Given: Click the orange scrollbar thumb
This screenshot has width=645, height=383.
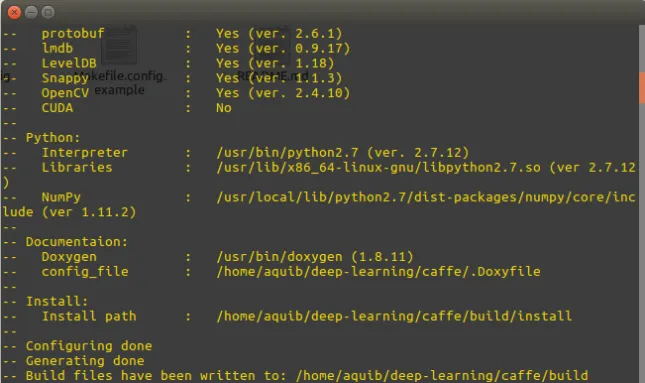Looking at the screenshot, I should tap(642, 88).
